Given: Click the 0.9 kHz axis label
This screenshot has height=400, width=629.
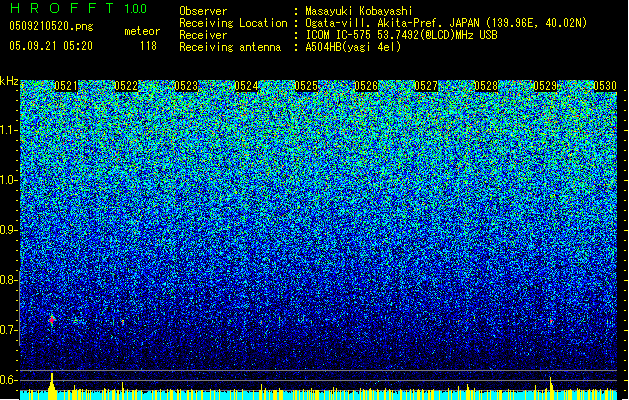Looking at the screenshot, I should coord(9,230).
